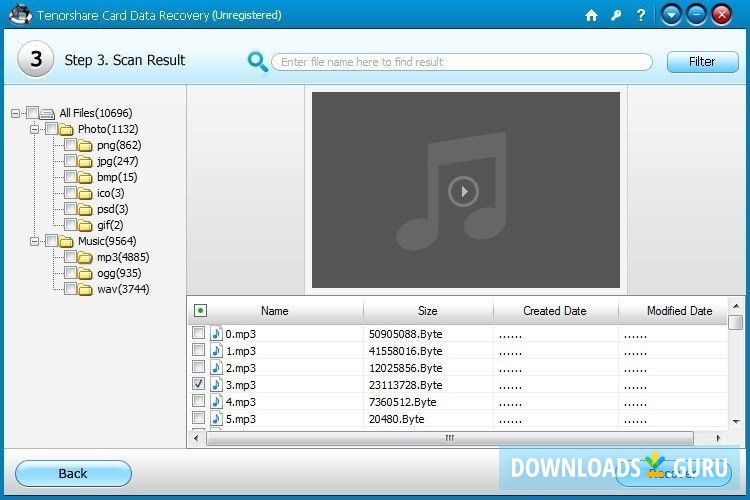Check the 1.mp3 file checkbox
750x500 pixels.
[199, 350]
